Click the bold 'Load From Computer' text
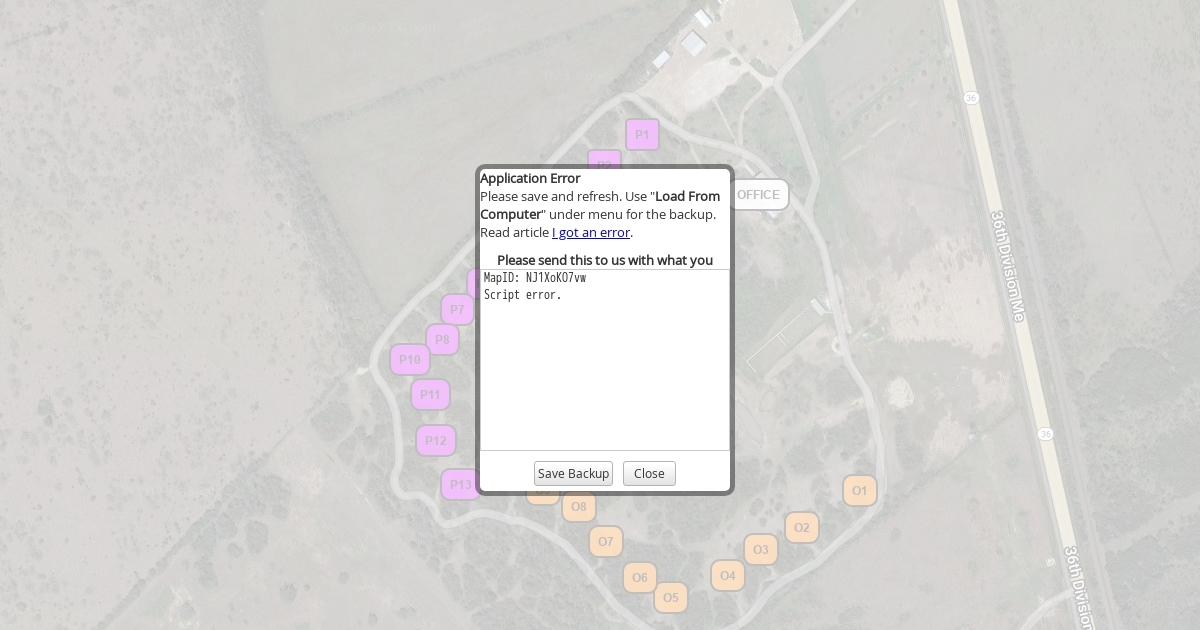 600,205
